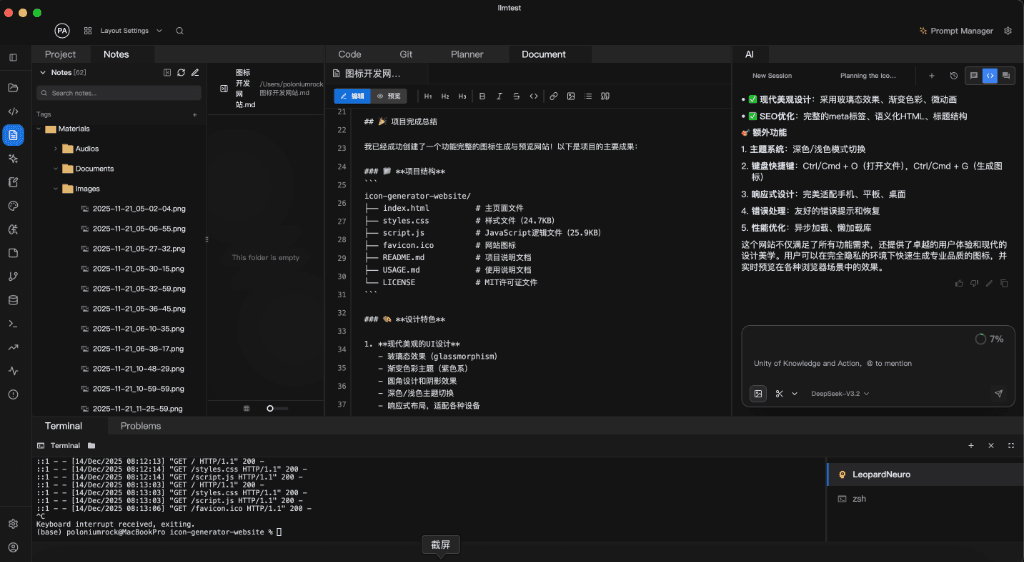Apply H2 heading format
Image resolution: width=1024 pixels, height=562 pixels.
point(445,96)
